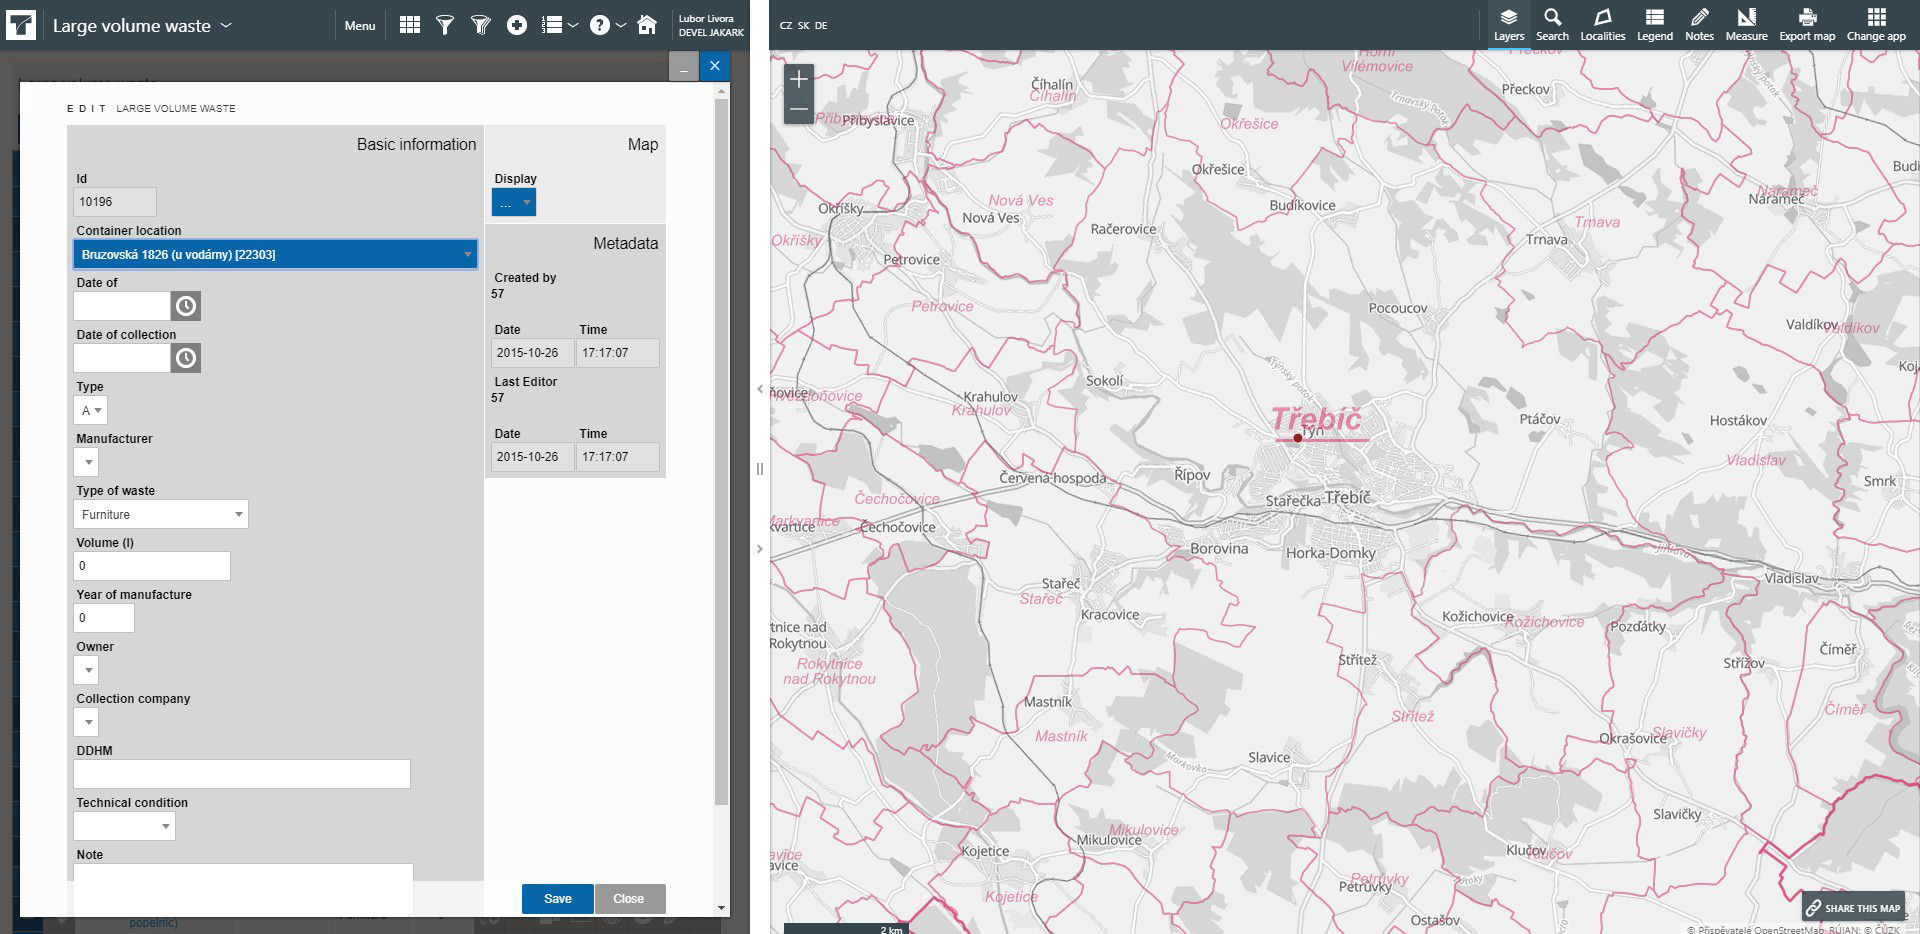Open the Measure tool
Image resolution: width=1920 pixels, height=934 pixels.
1746,24
